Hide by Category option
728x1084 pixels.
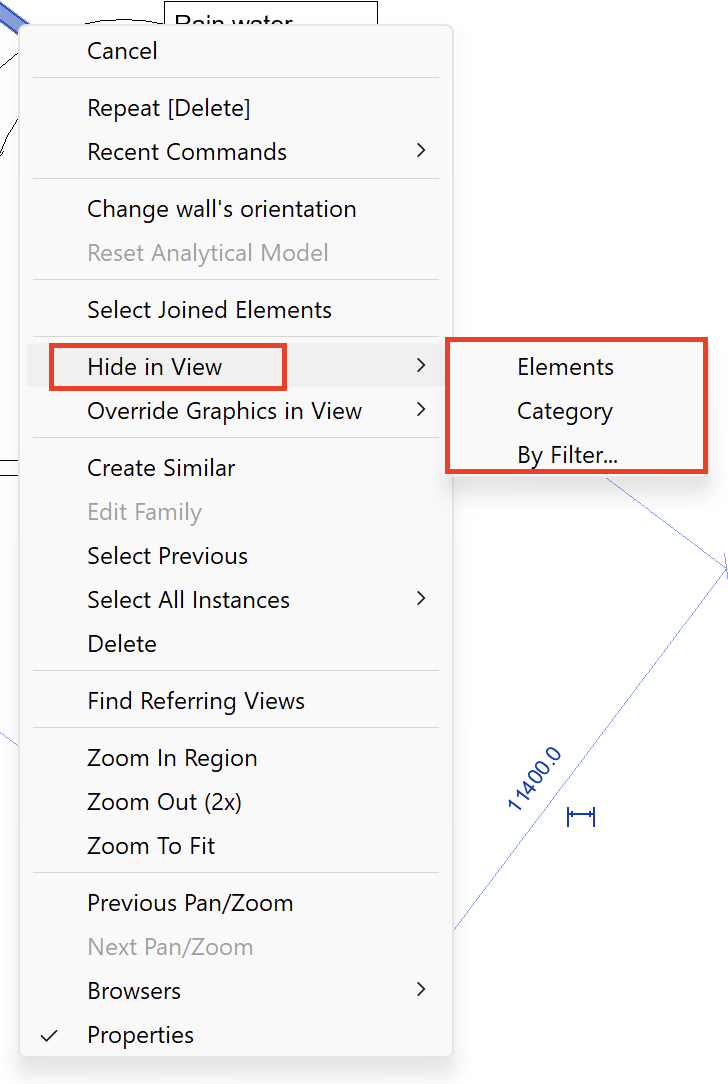[564, 411]
